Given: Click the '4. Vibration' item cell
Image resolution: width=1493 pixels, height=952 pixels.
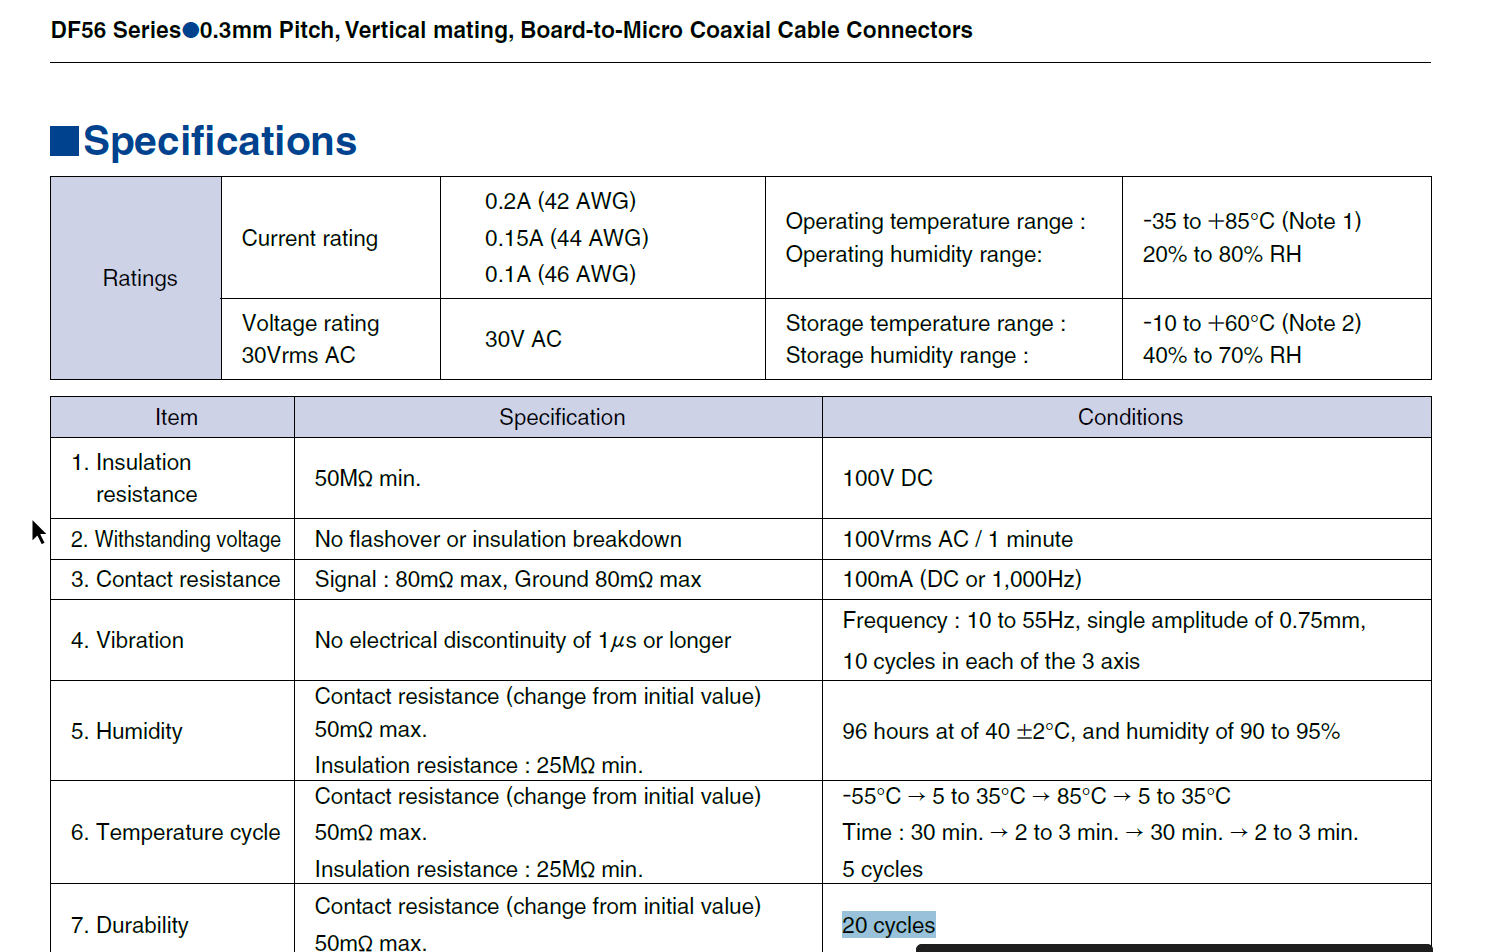Looking at the screenshot, I should (x=128, y=640).
